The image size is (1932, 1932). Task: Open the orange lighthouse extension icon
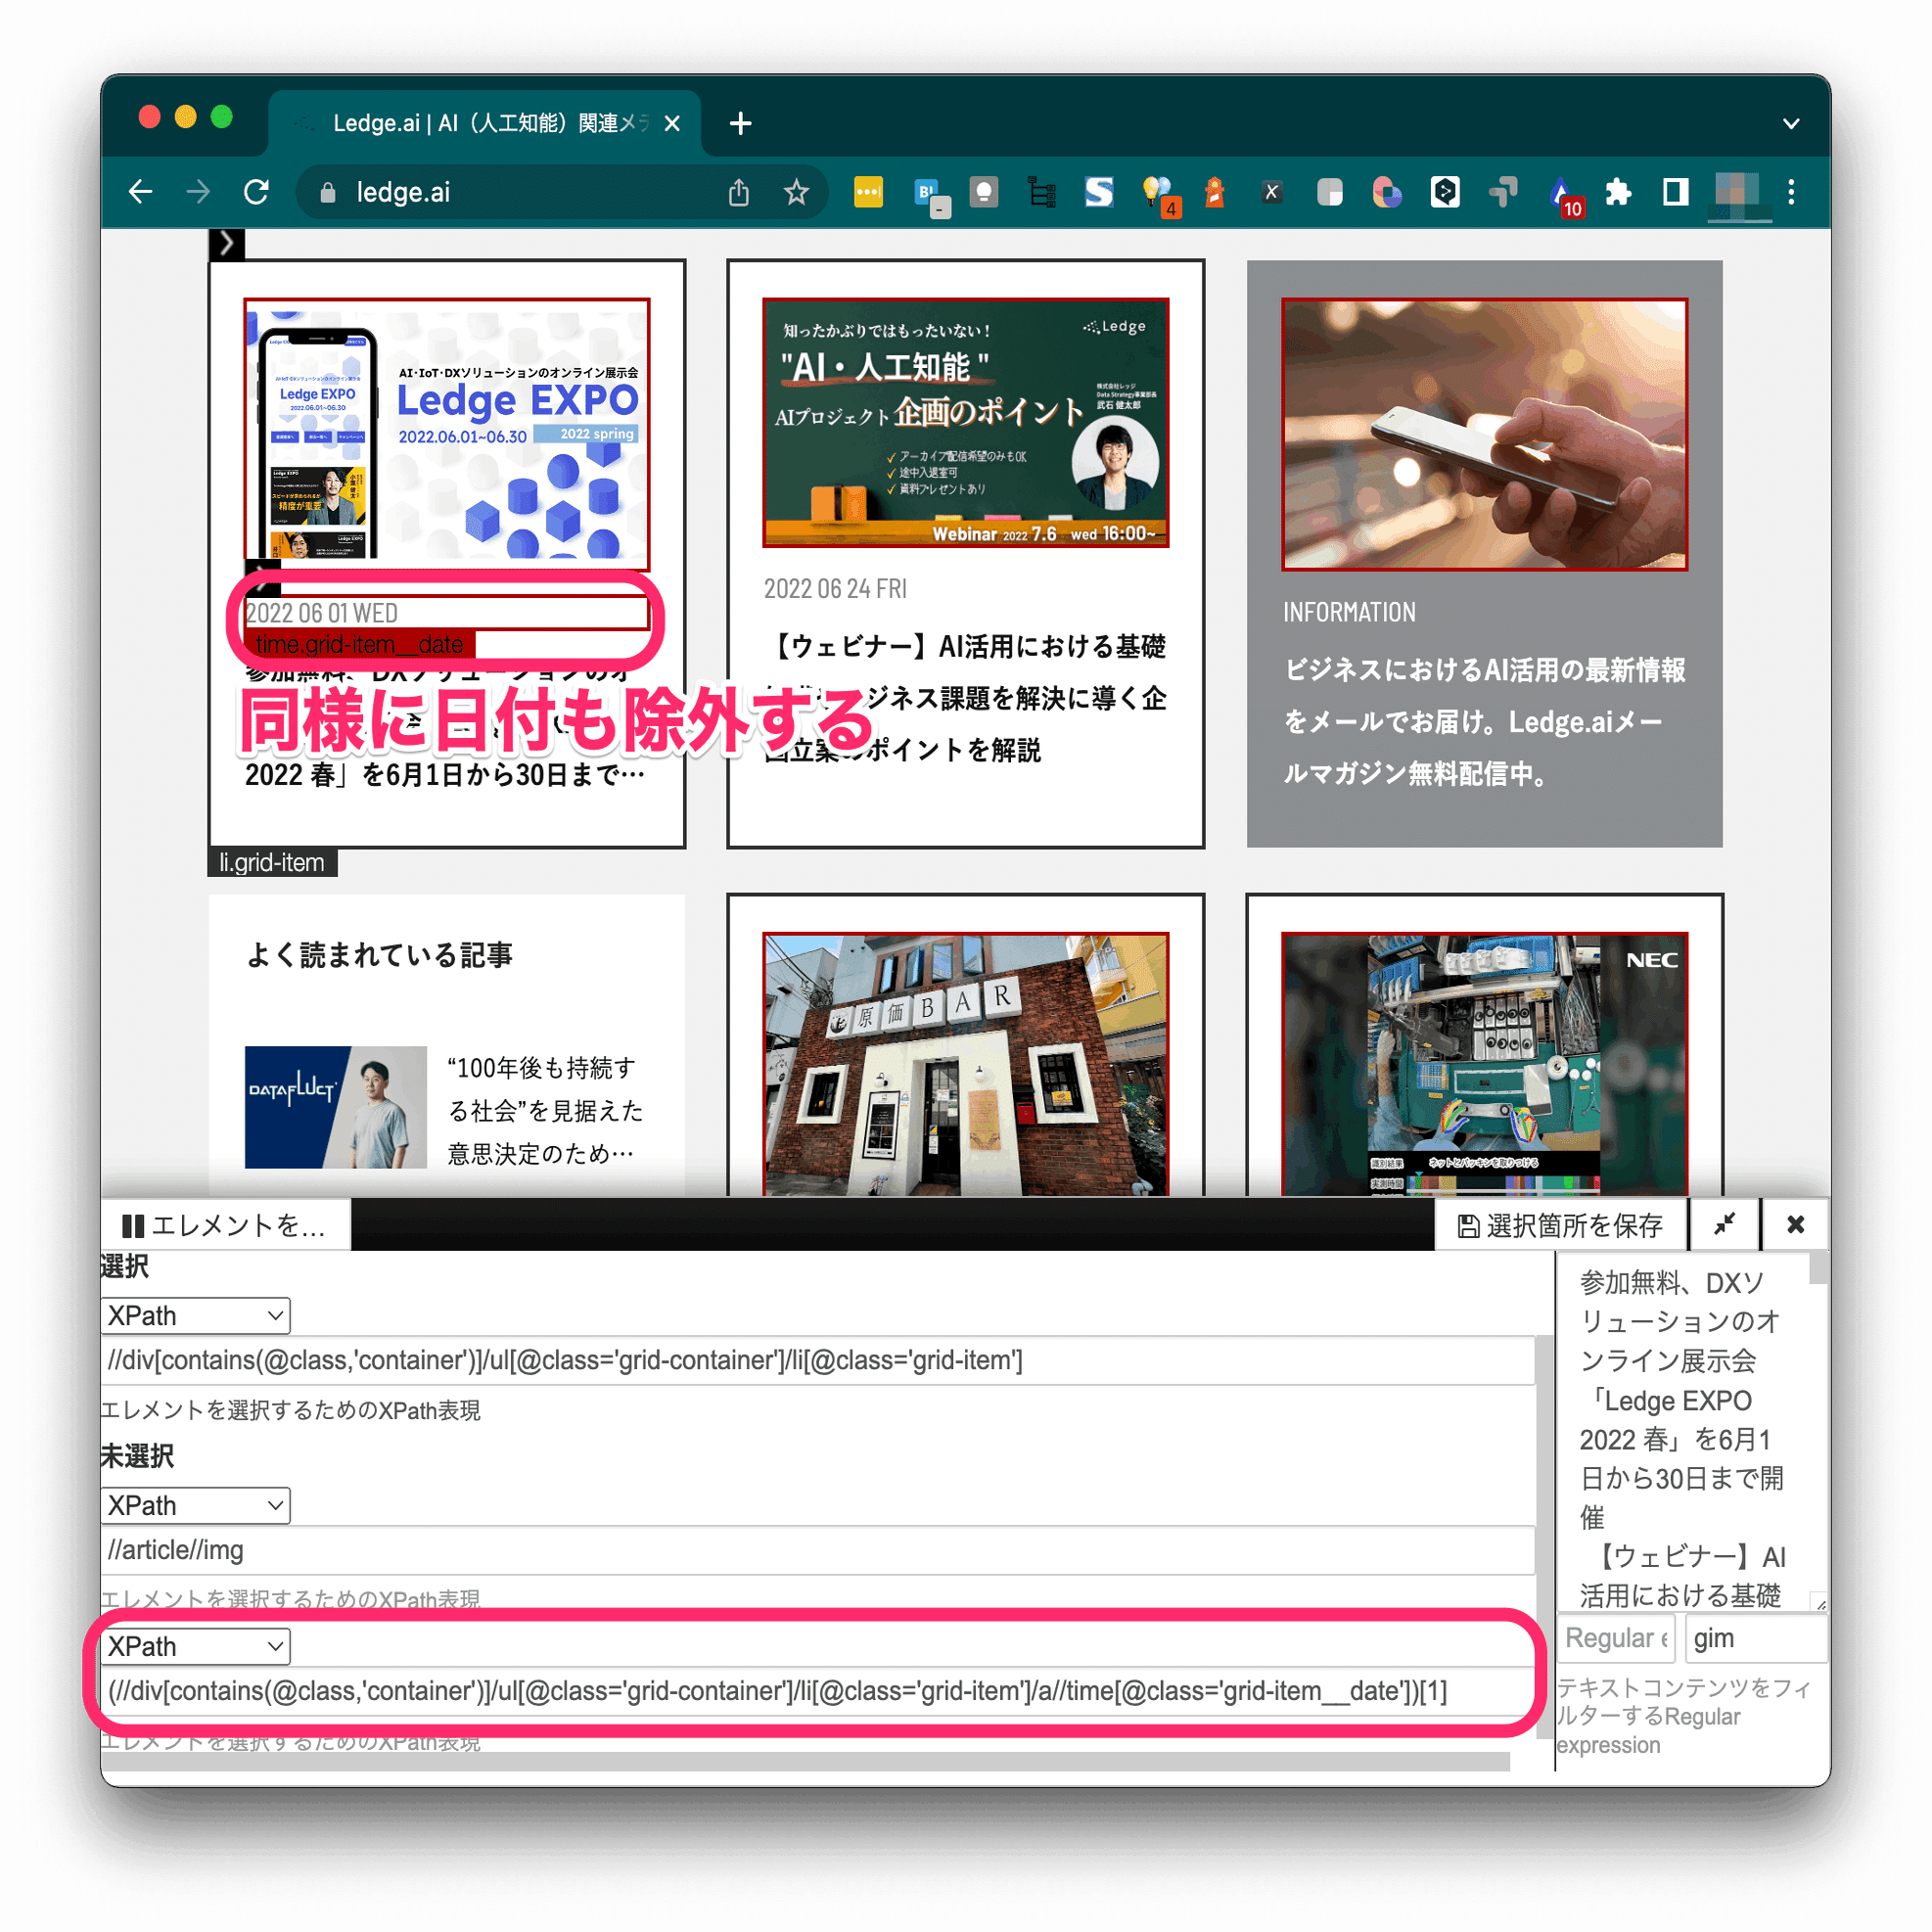(x=1214, y=192)
